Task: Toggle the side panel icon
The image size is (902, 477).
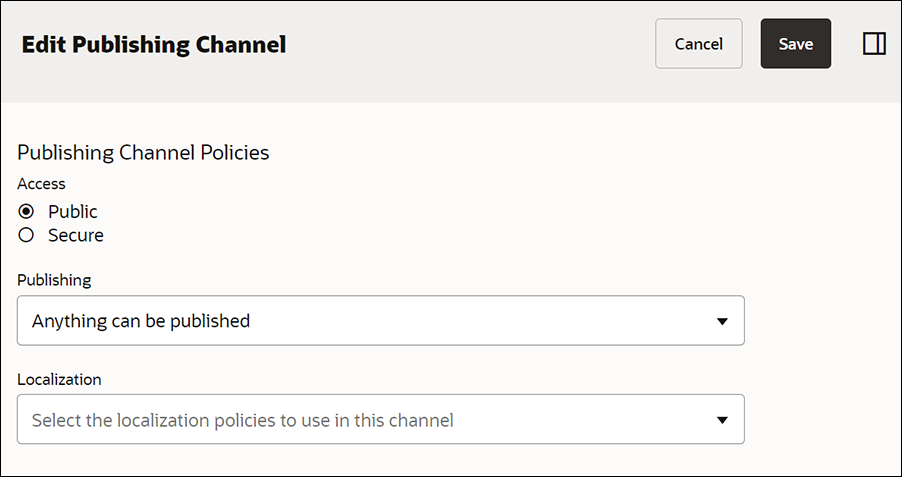Action: pyautogui.click(x=874, y=44)
